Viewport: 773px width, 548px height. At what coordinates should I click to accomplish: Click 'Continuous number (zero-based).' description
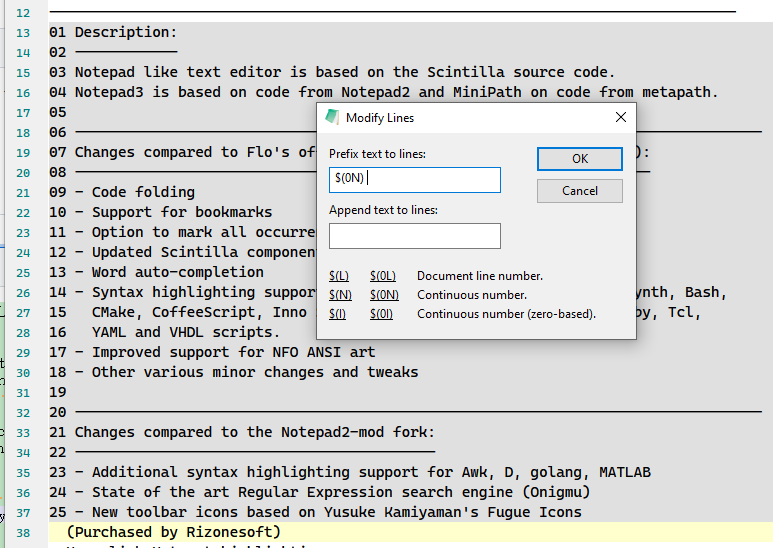[506, 314]
